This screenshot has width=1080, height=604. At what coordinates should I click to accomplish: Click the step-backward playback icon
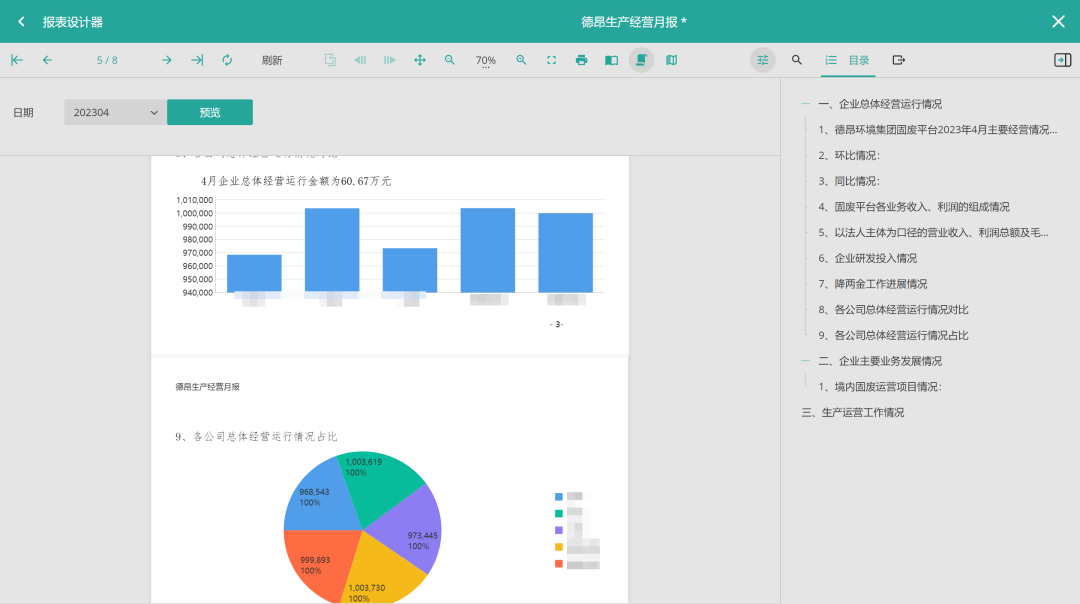coord(360,61)
